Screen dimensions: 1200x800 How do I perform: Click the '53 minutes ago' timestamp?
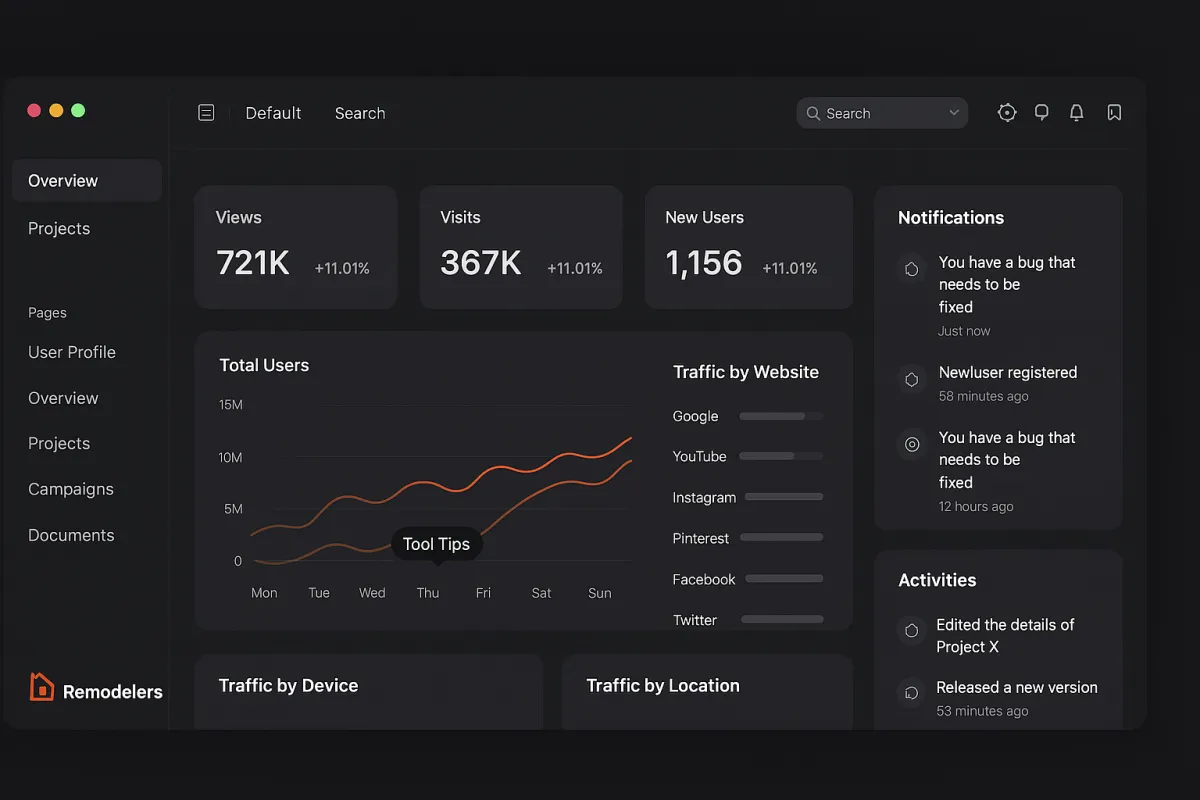tap(982, 711)
